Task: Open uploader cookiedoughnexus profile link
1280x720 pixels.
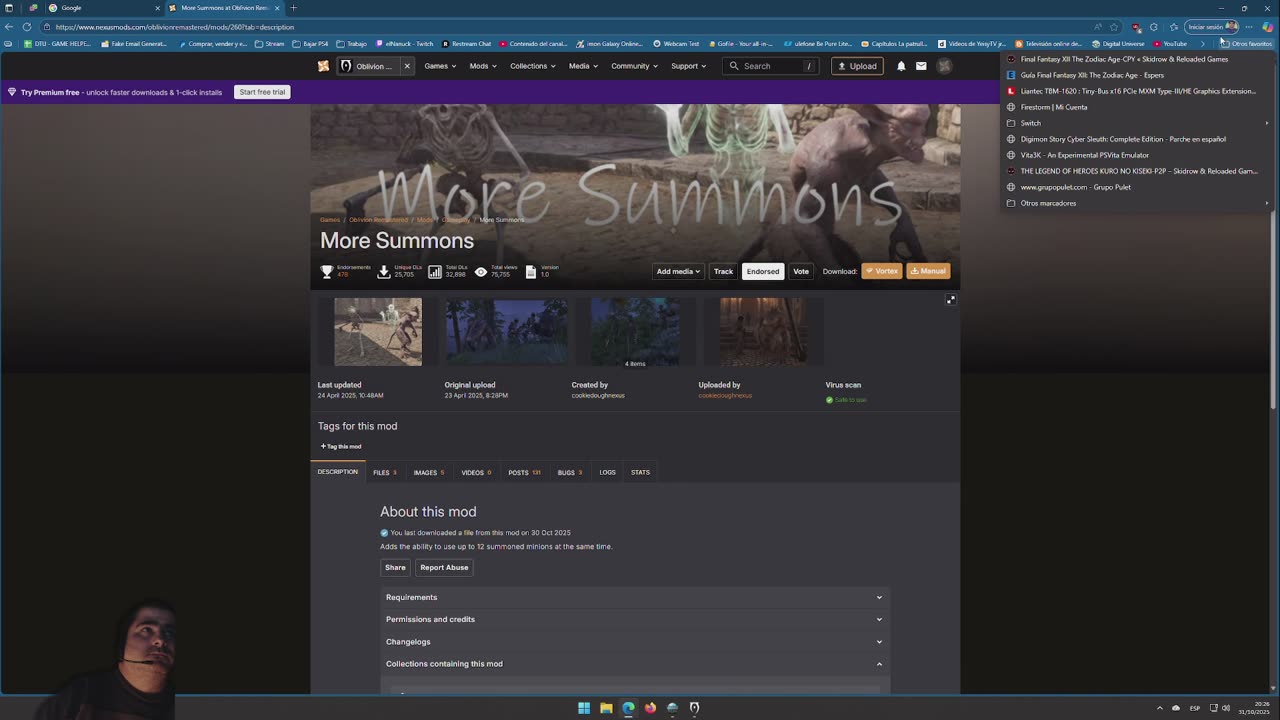Action: (x=725, y=395)
